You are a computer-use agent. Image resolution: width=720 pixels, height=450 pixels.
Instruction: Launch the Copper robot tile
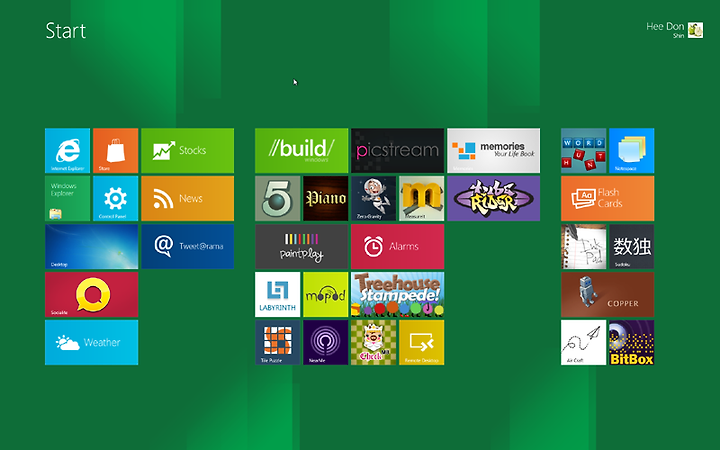pos(608,294)
